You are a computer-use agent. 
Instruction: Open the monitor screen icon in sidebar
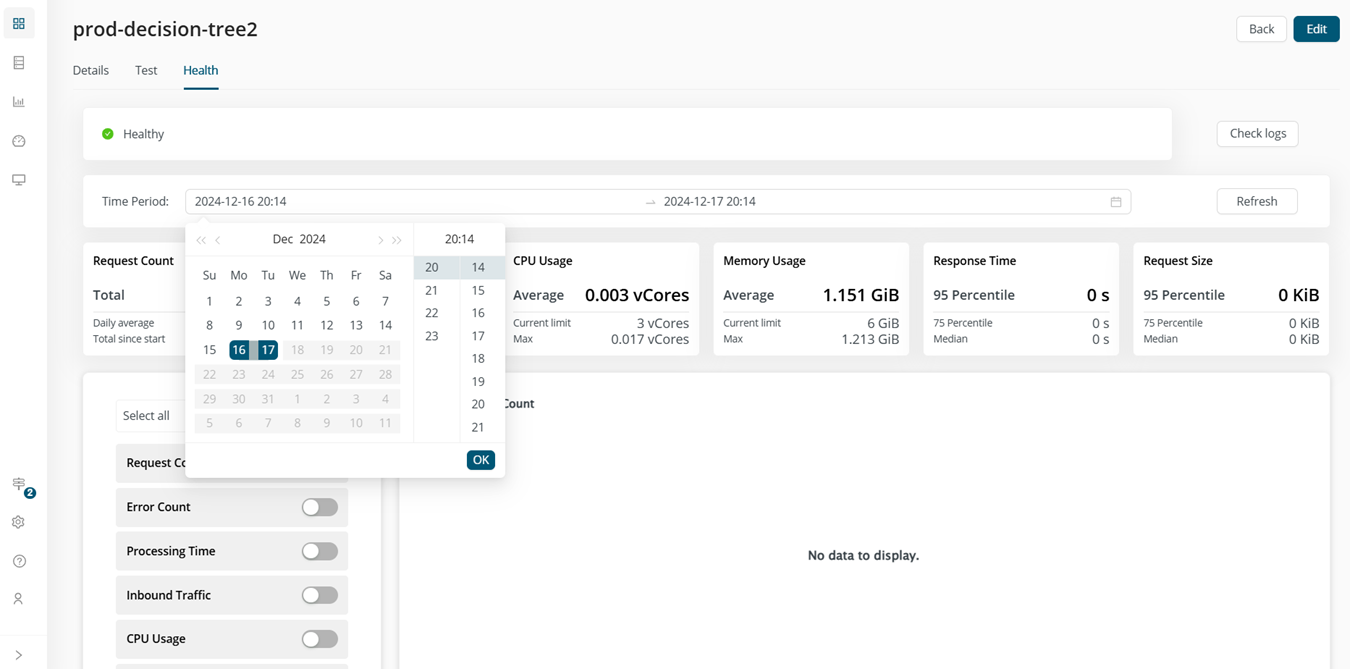19,180
